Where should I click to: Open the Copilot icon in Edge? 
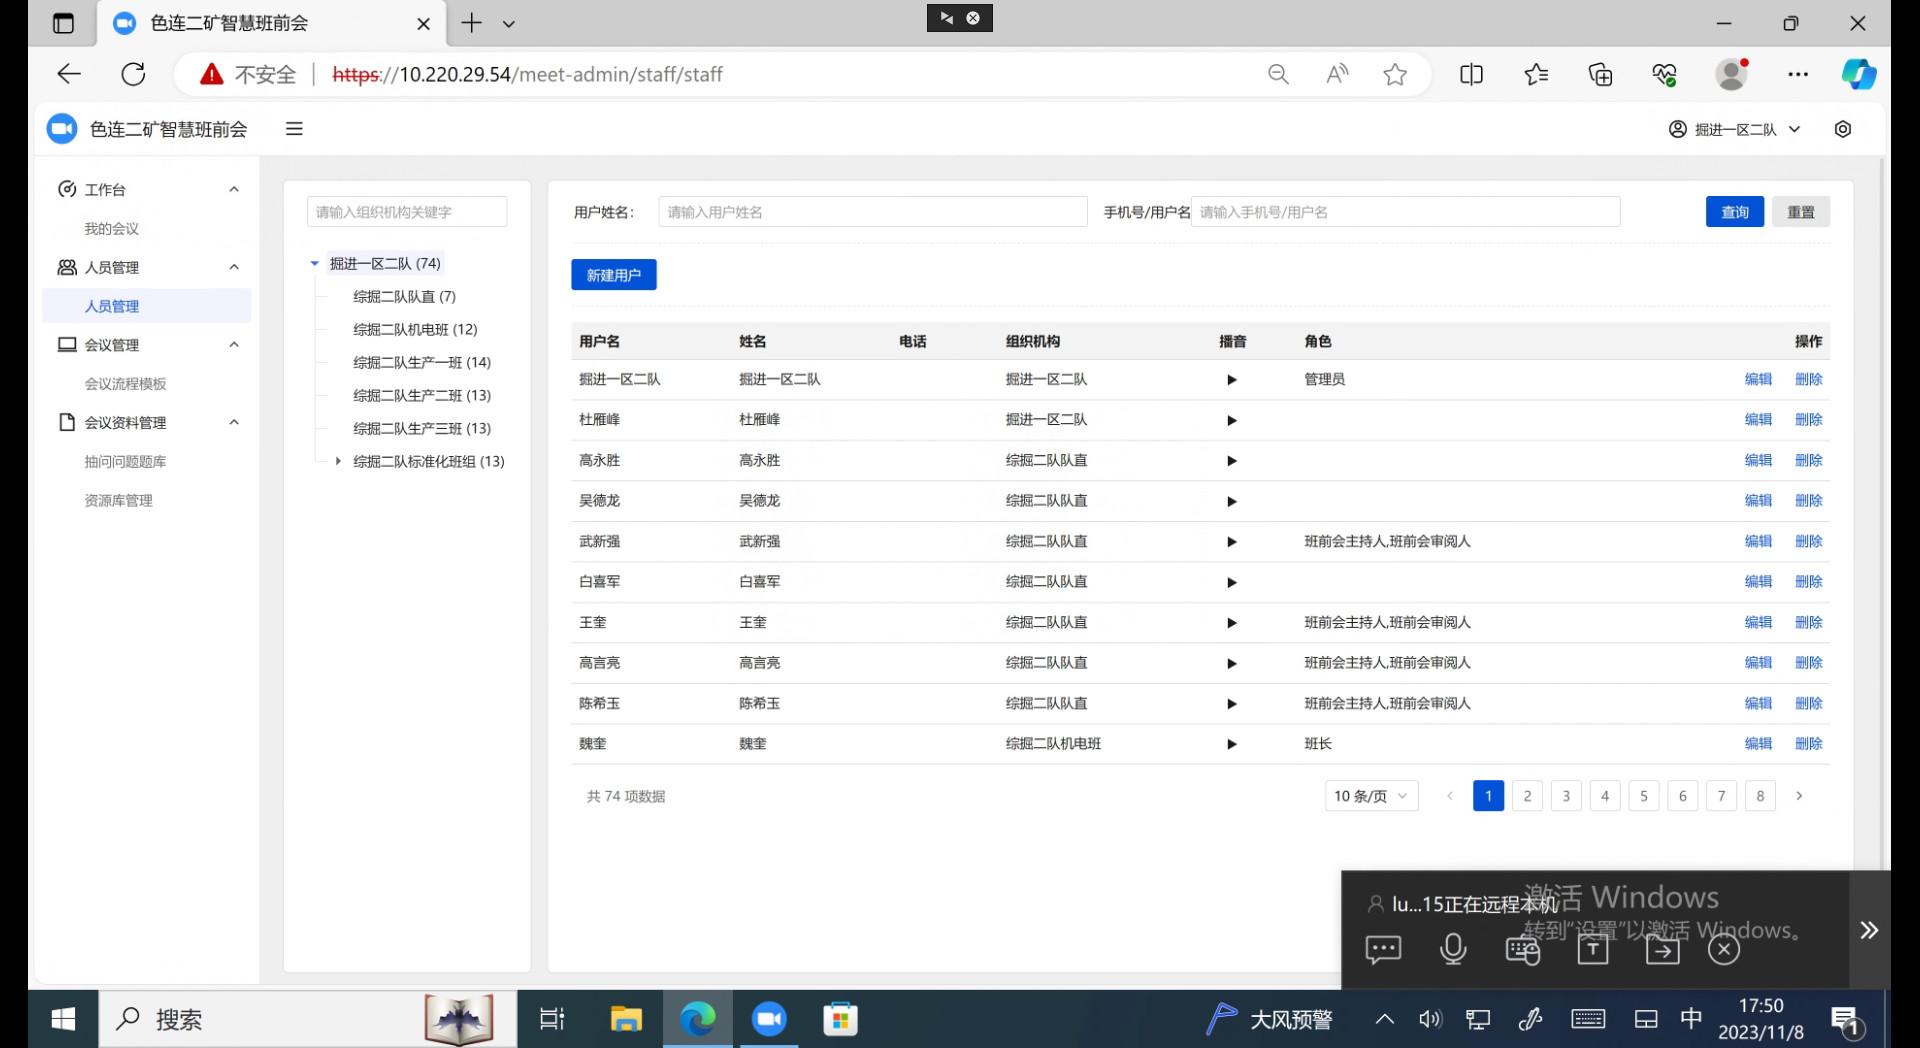click(1858, 74)
